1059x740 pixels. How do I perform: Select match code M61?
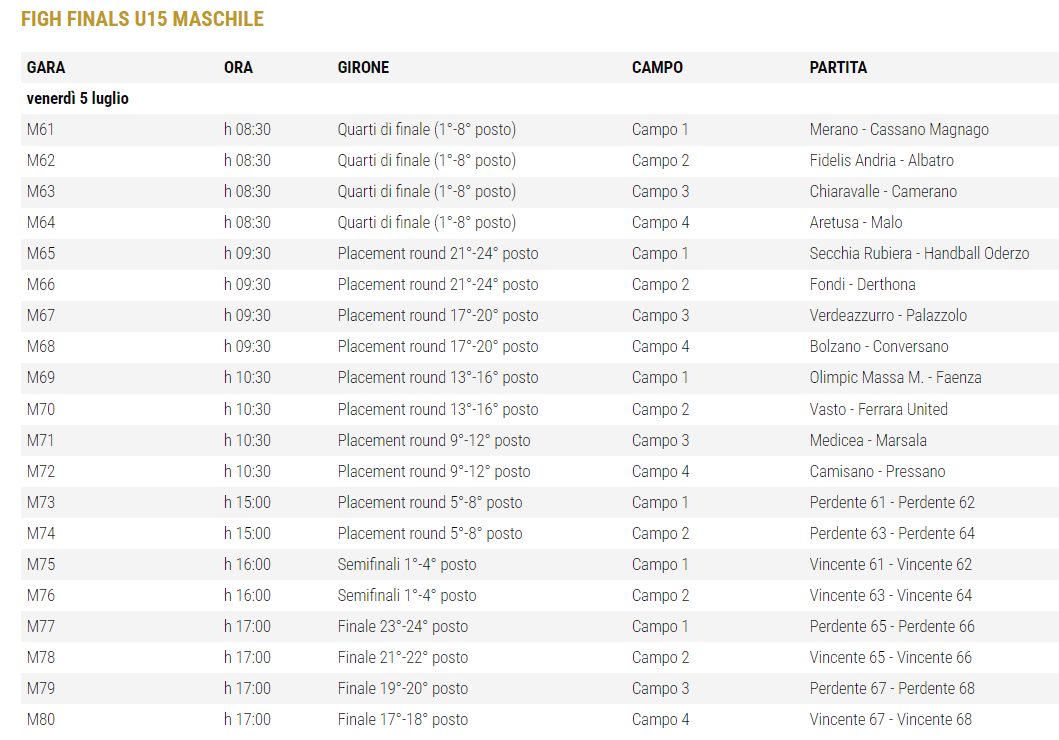41,130
